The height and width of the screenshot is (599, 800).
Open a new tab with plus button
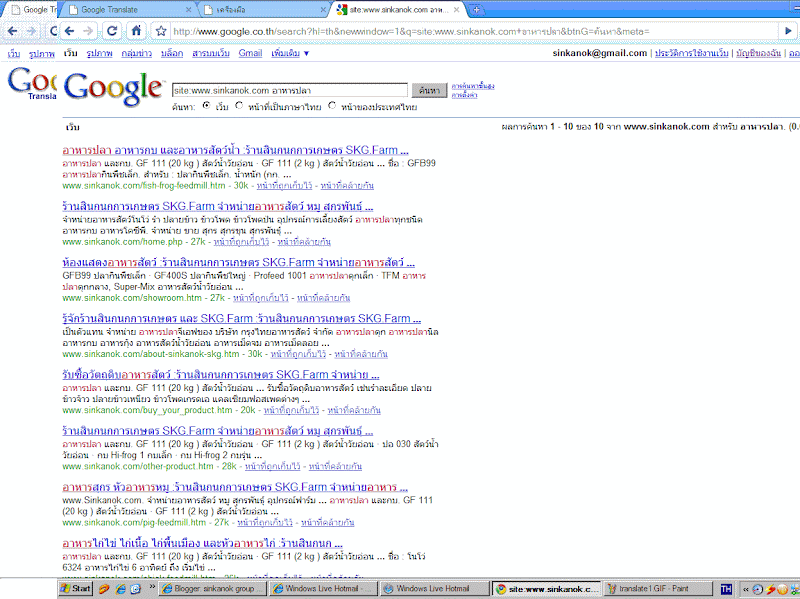click(476, 9)
